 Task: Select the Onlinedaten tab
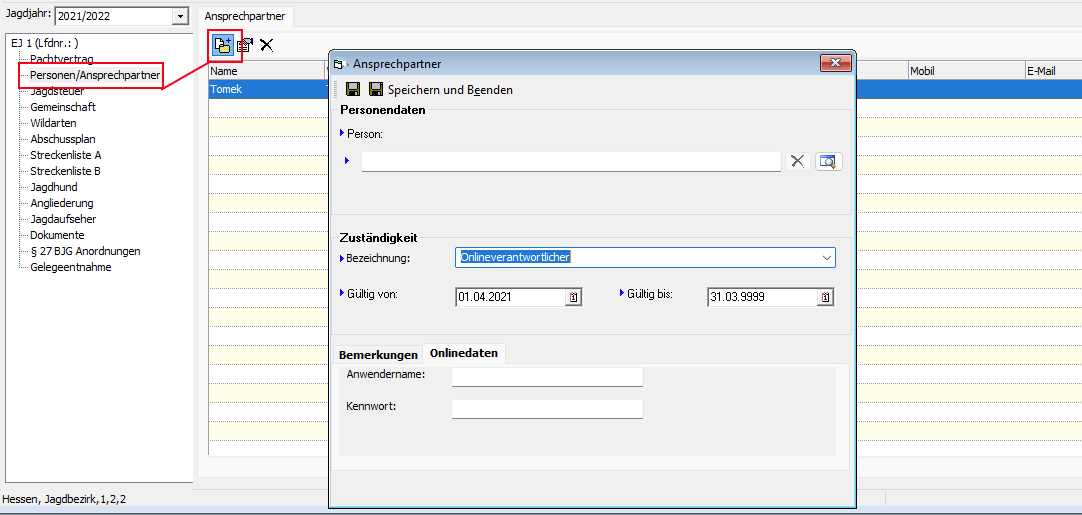464,354
